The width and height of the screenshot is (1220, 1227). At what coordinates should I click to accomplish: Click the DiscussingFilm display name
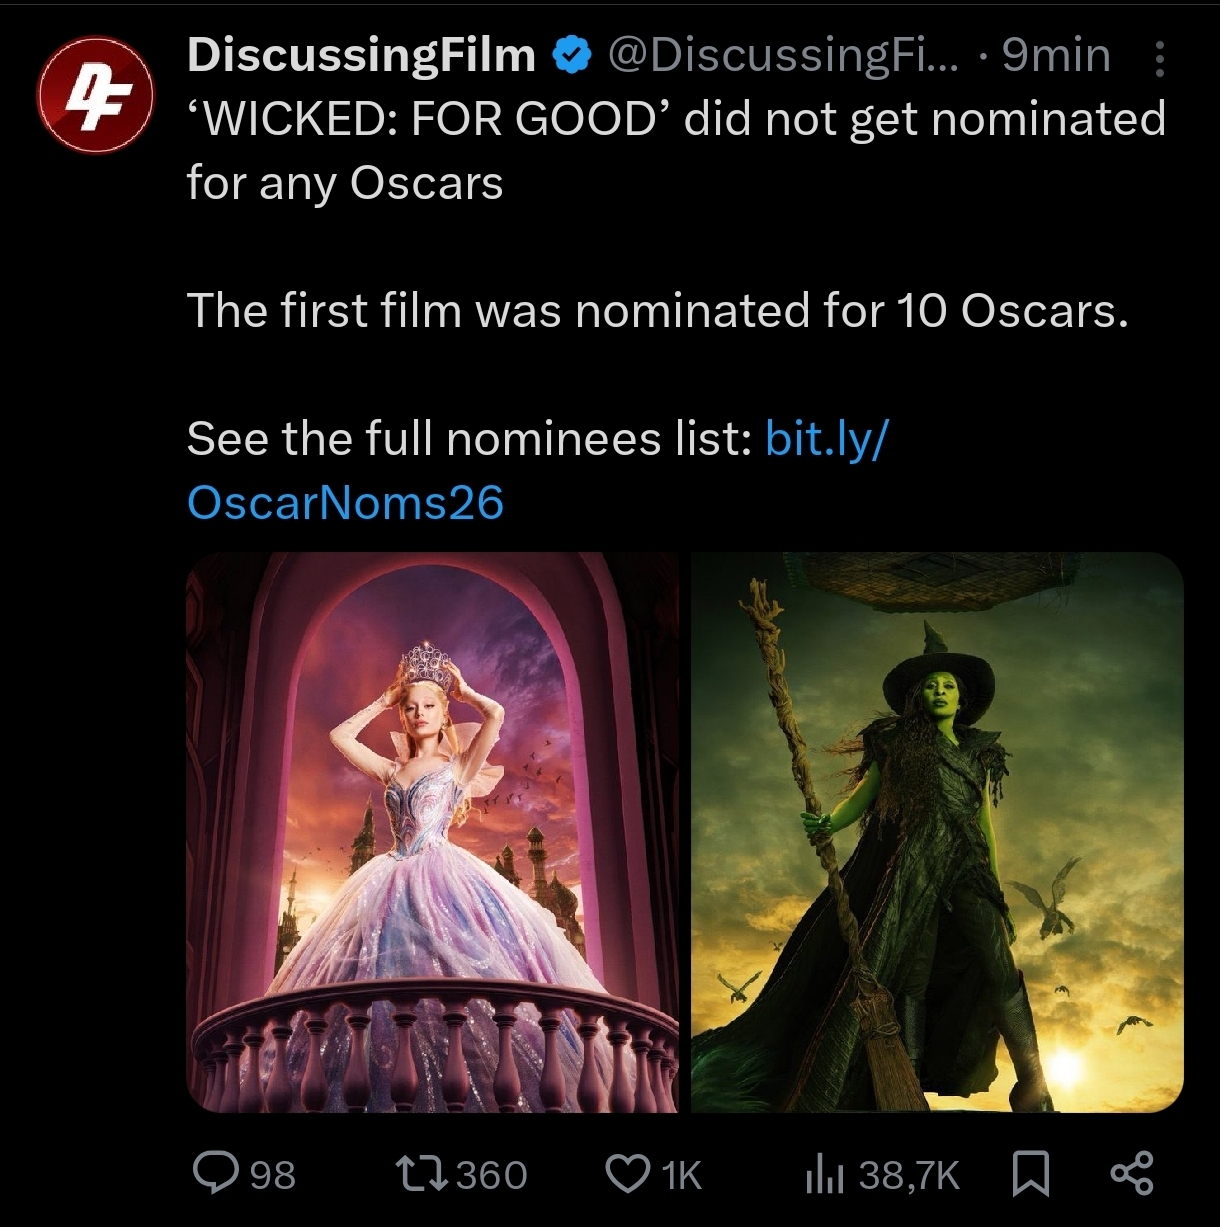coord(361,55)
